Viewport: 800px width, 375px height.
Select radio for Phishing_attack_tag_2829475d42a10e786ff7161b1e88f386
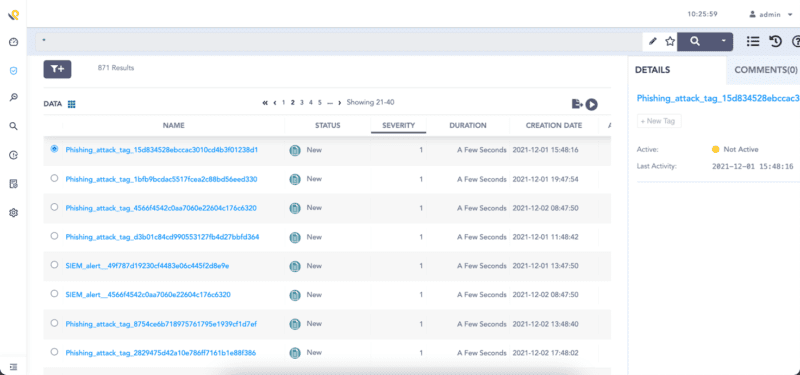55,352
